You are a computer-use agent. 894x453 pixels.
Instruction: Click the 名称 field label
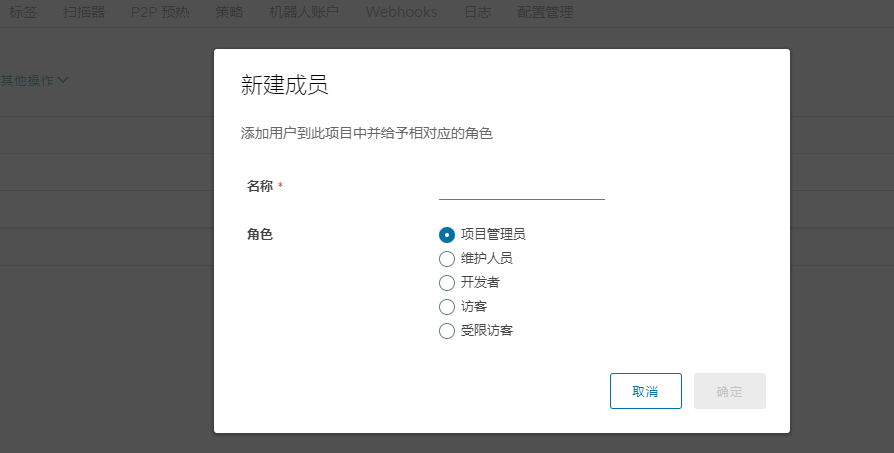[x=260, y=187]
